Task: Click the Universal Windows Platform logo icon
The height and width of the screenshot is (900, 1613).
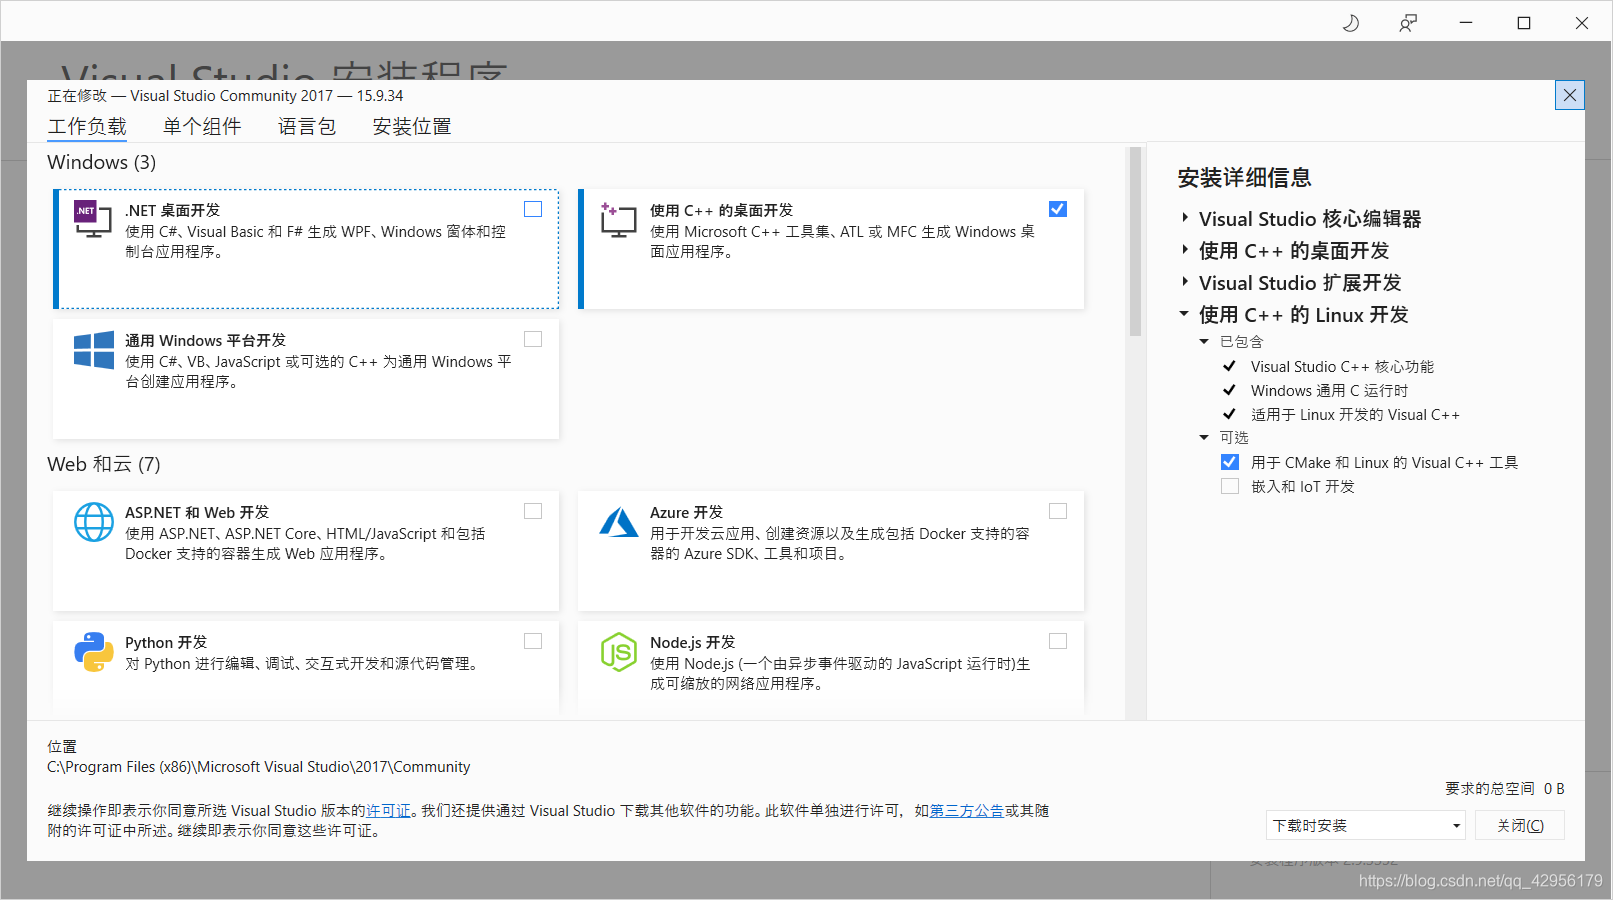Action: (94, 350)
